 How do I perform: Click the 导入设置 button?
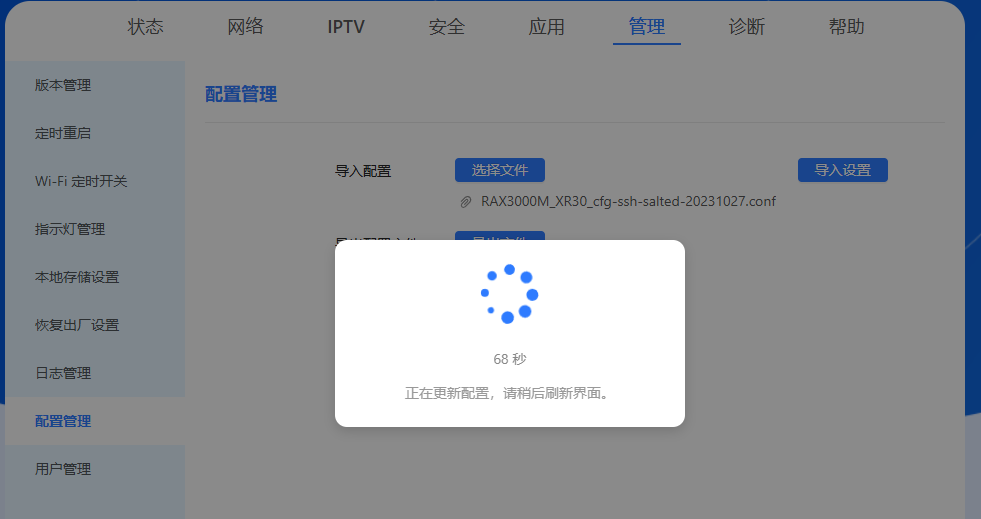tap(843, 170)
